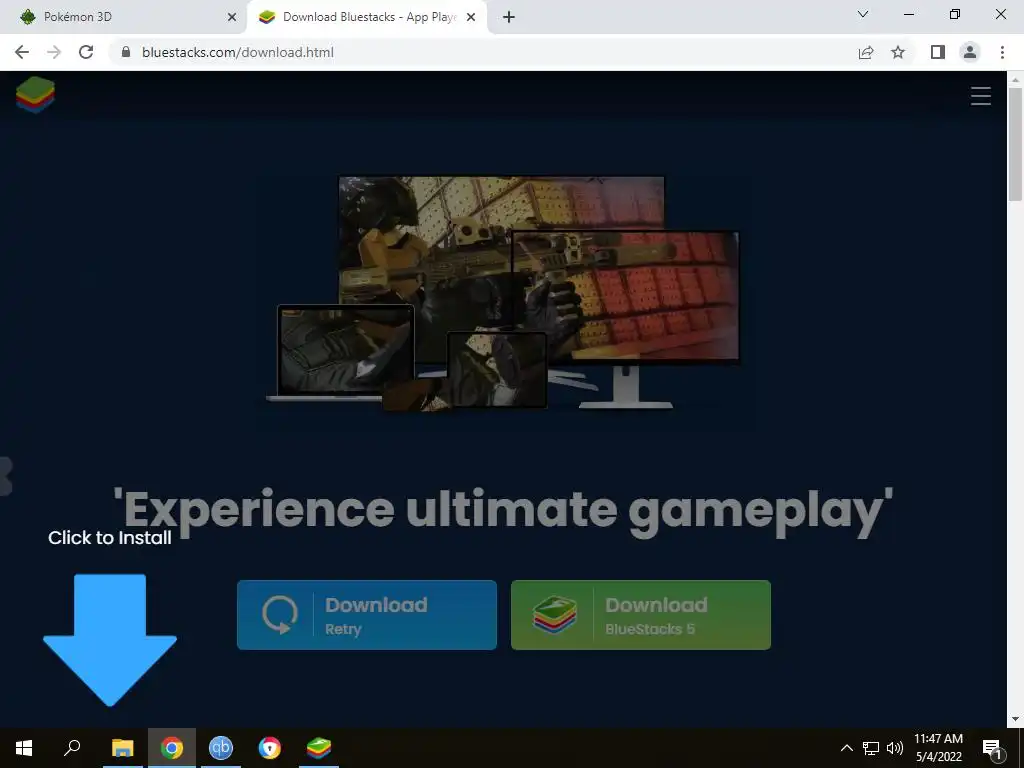This screenshot has height=768, width=1024.
Task: View site information via lock icon
Action: click(126, 52)
